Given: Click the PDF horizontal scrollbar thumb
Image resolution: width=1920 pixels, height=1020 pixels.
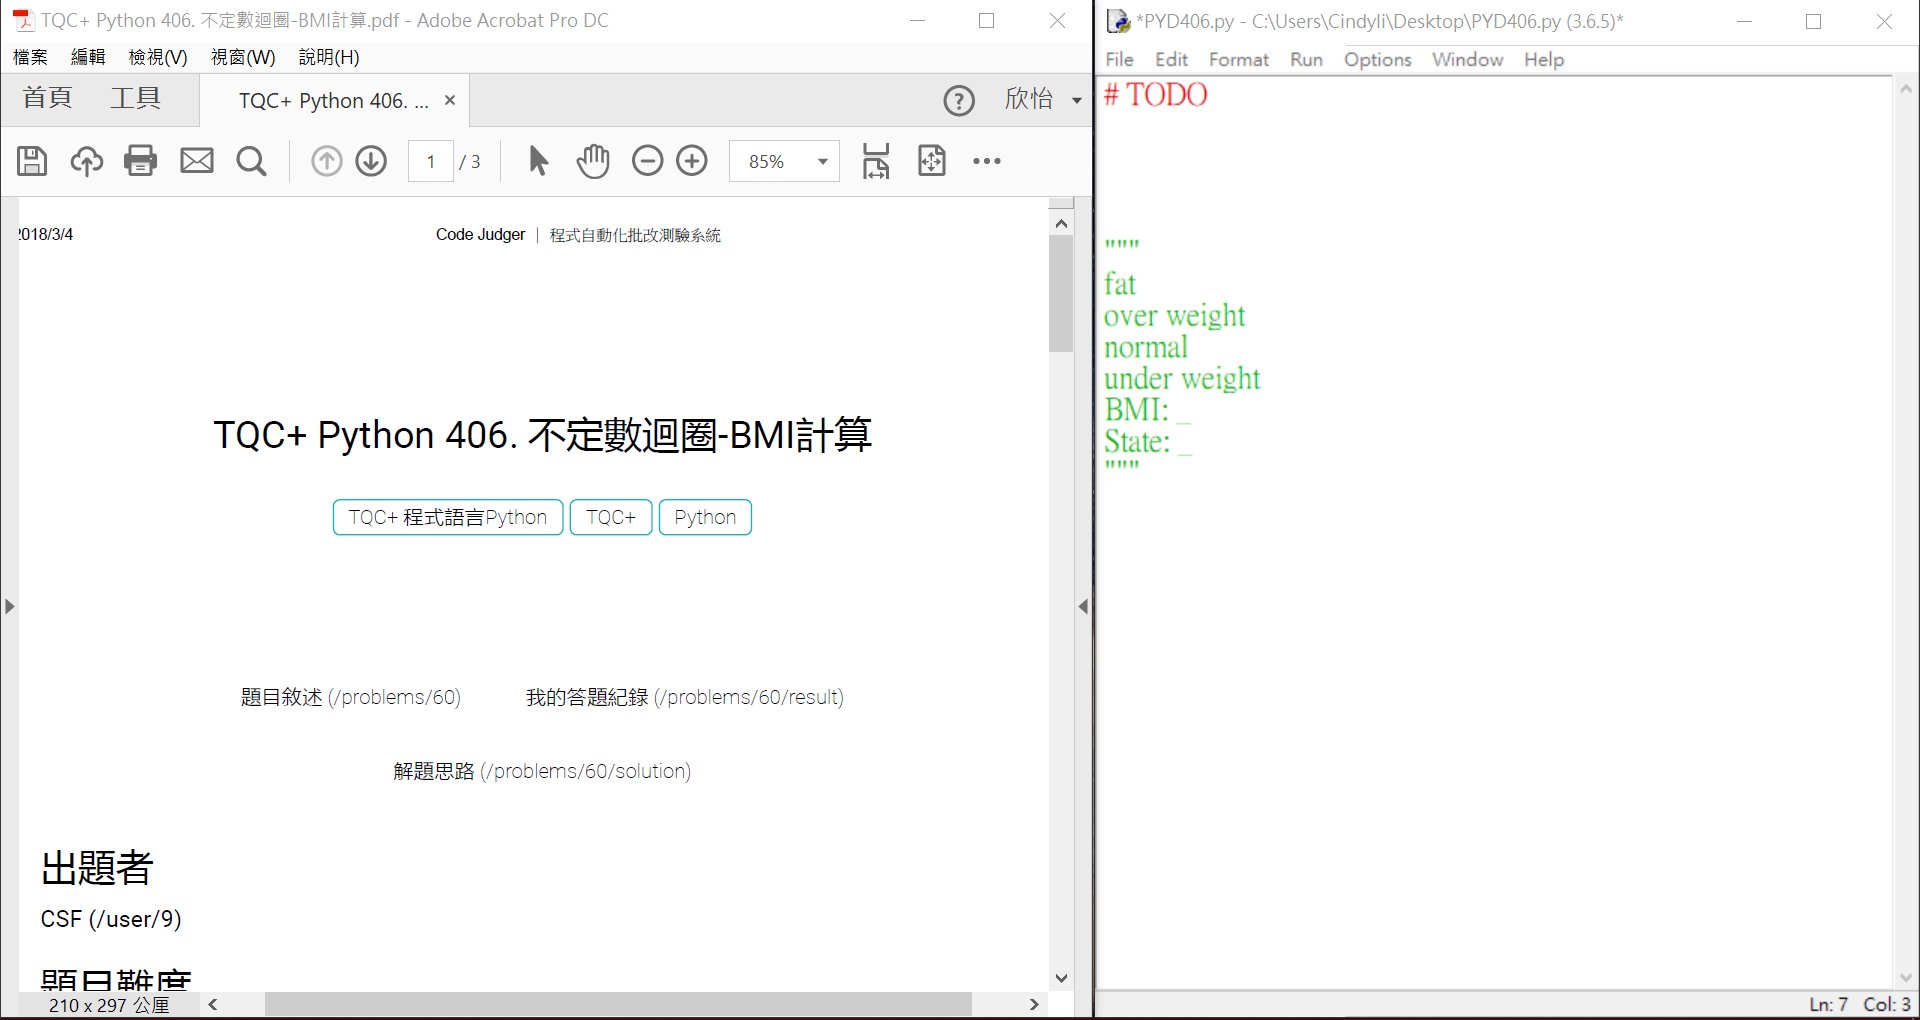Looking at the screenshot, I should click(x=618, y=1004).
